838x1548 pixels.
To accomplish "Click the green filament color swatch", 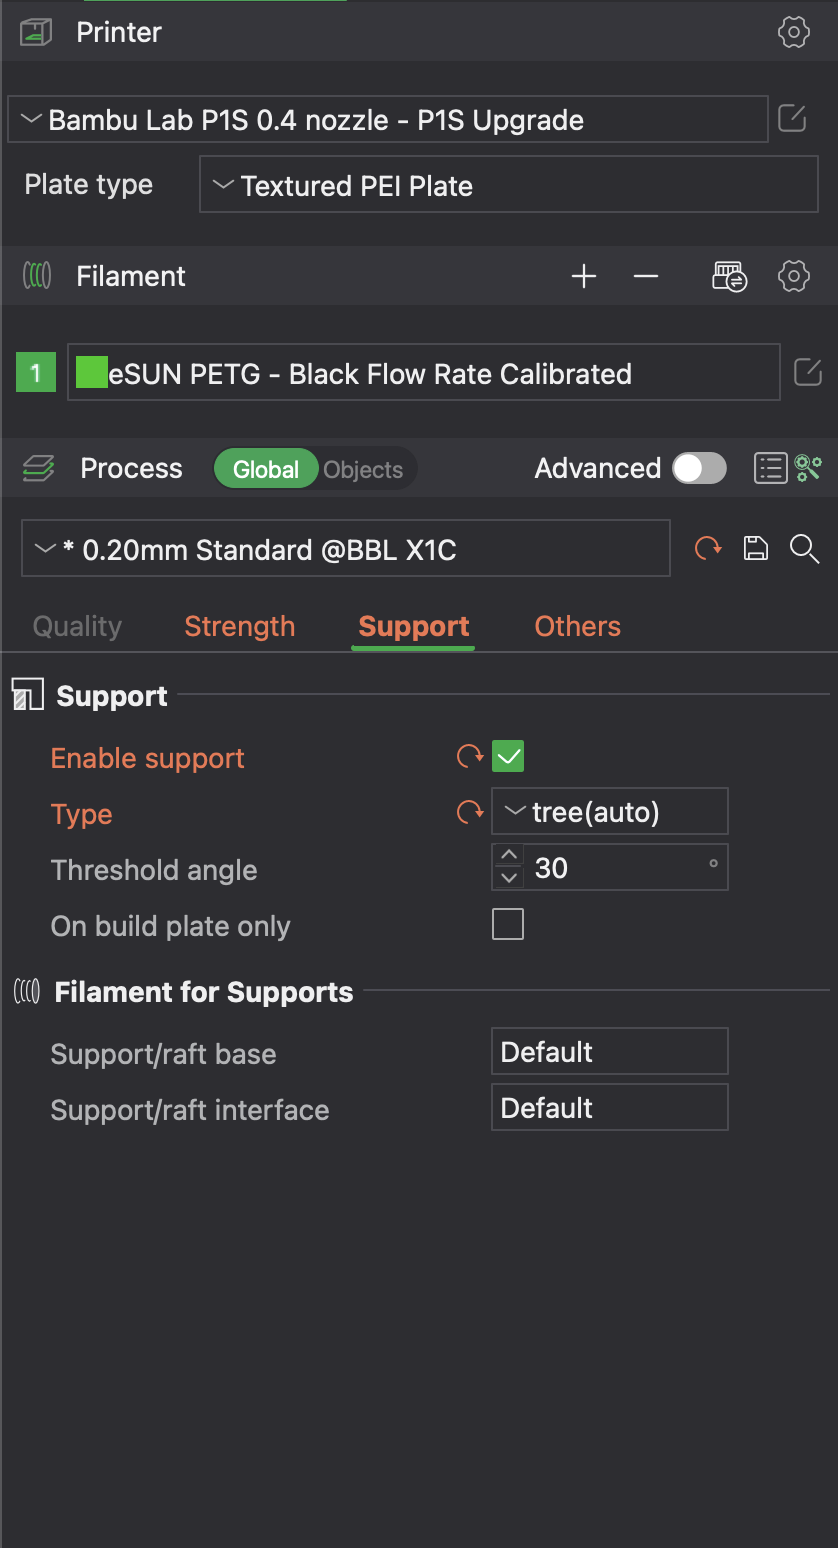I will (x=91, y=373).
